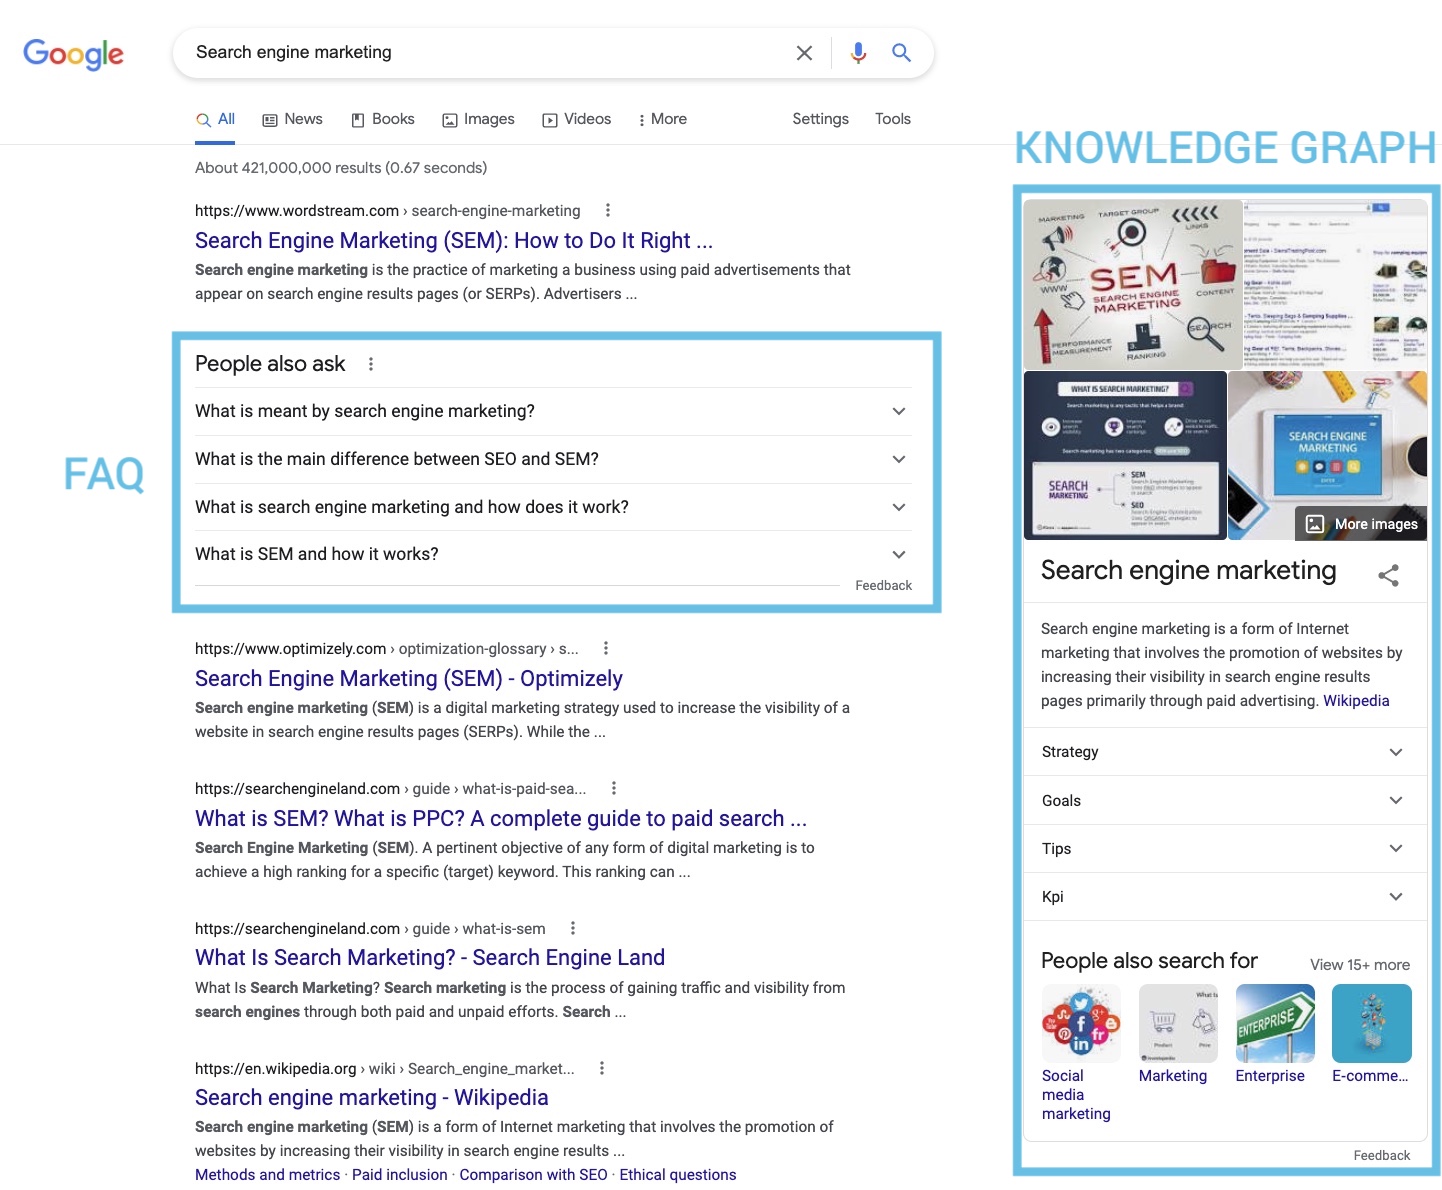Open options menu for the optimizely.com result
Image resolution: width=1442 pixels, height=1190 pixels.
pos(606,648)
